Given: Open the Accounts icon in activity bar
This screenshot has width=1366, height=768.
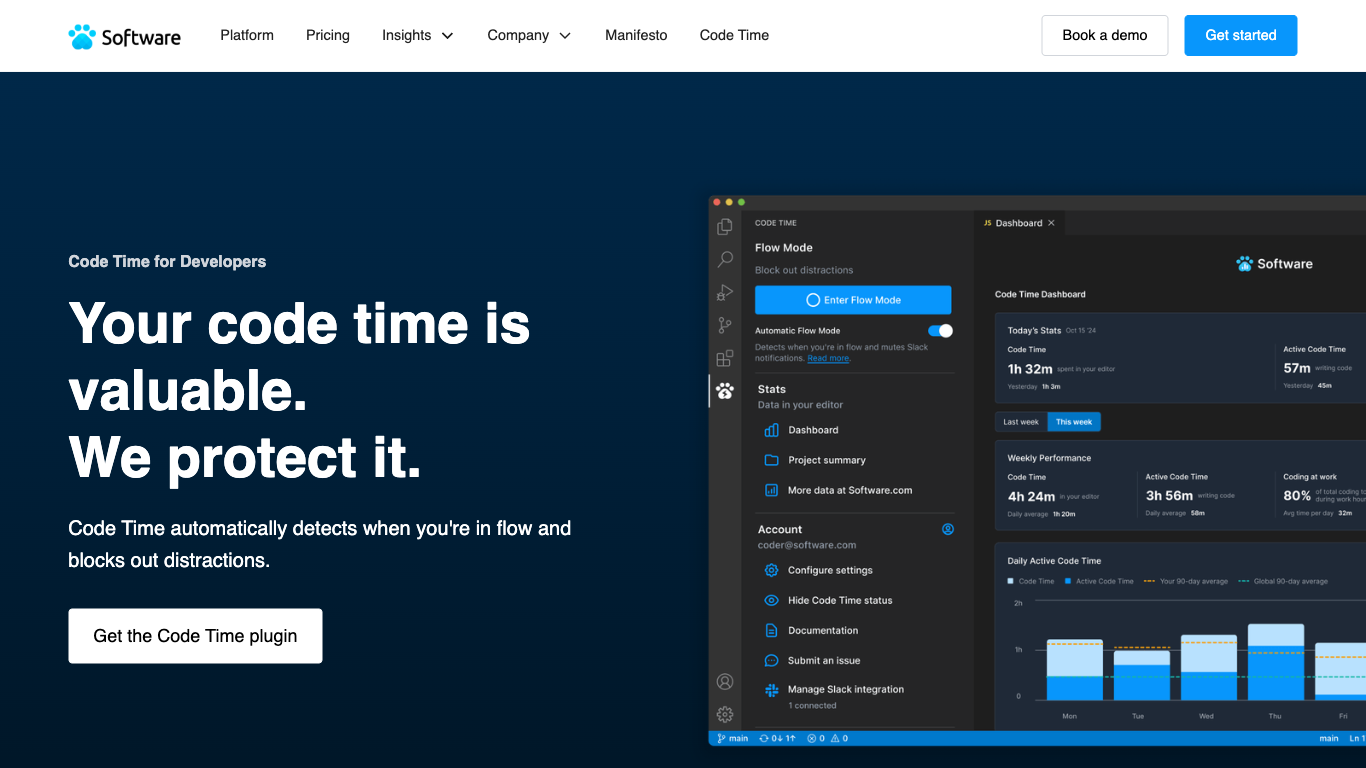Looking at the screenshot, I should click(725, 682).
